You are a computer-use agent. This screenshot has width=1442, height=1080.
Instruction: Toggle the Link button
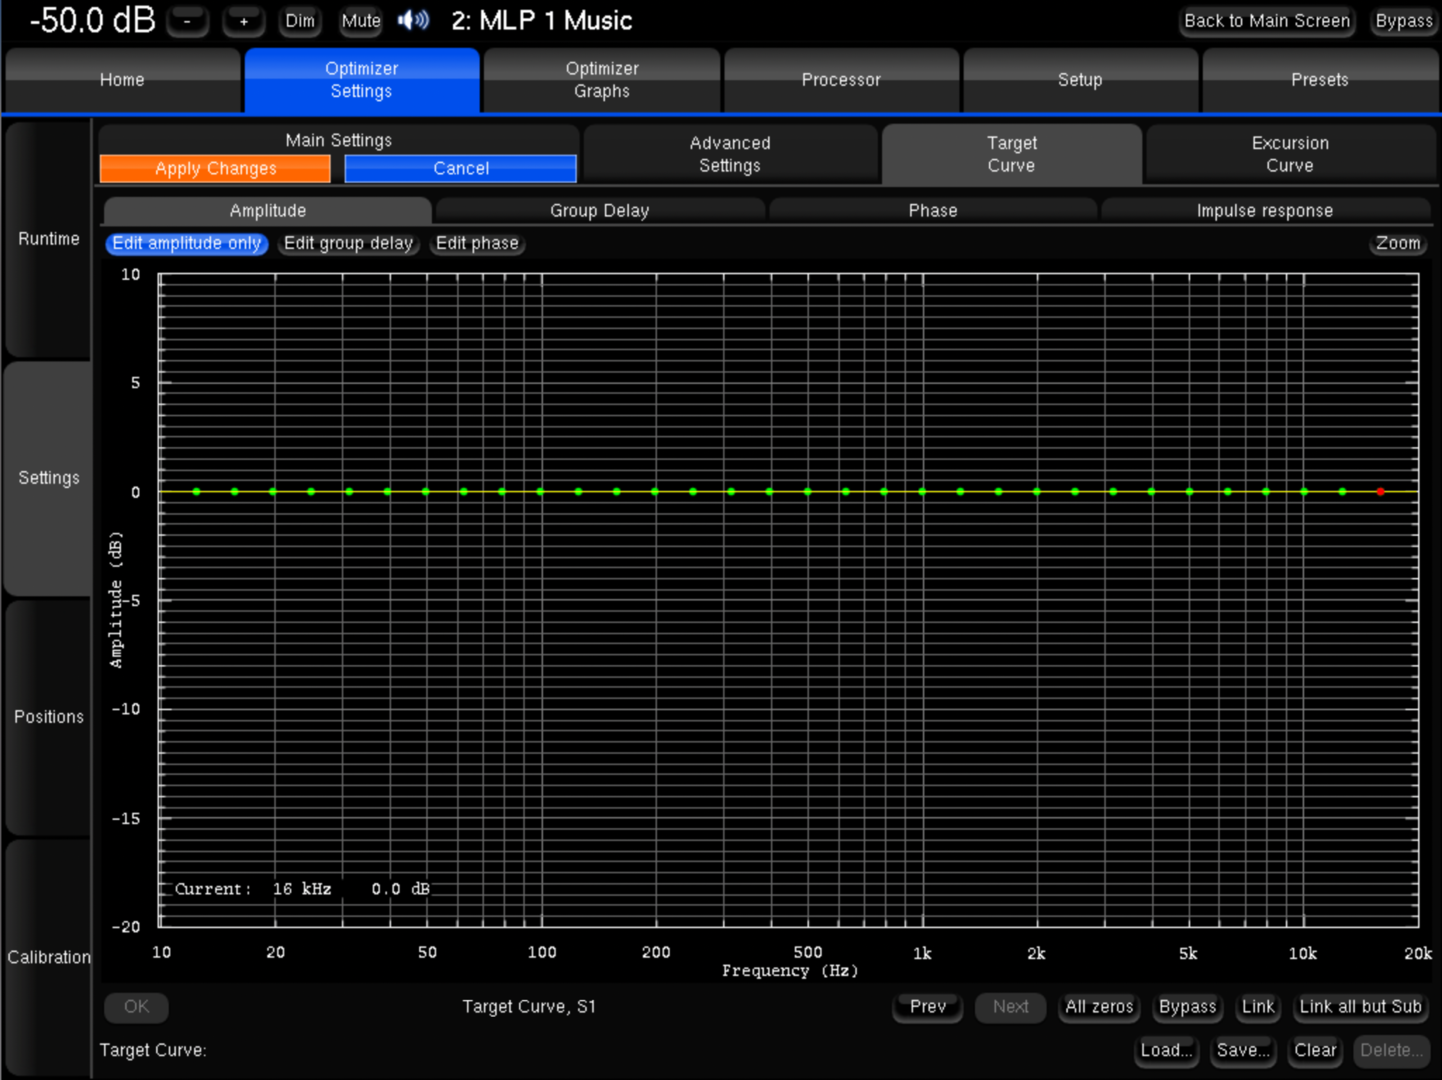1258,1007
